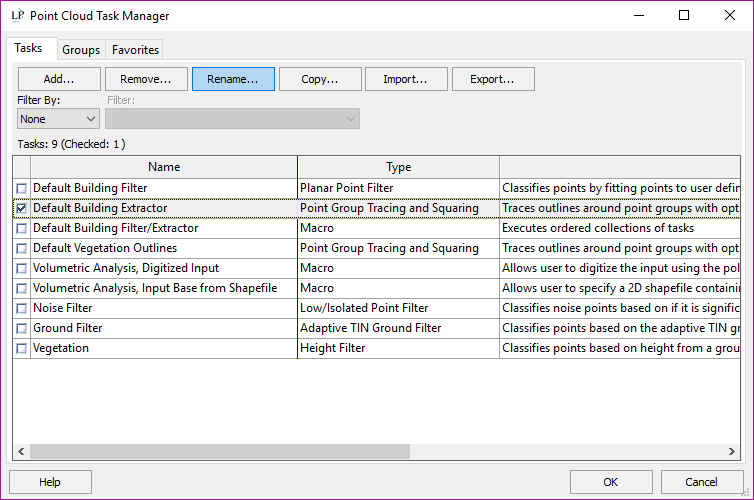Image resolution: width=754 pixels, height=500 pixels.
Task: Click the Tasks: 9 (Checked: 1) label
Action: (71, 144)
